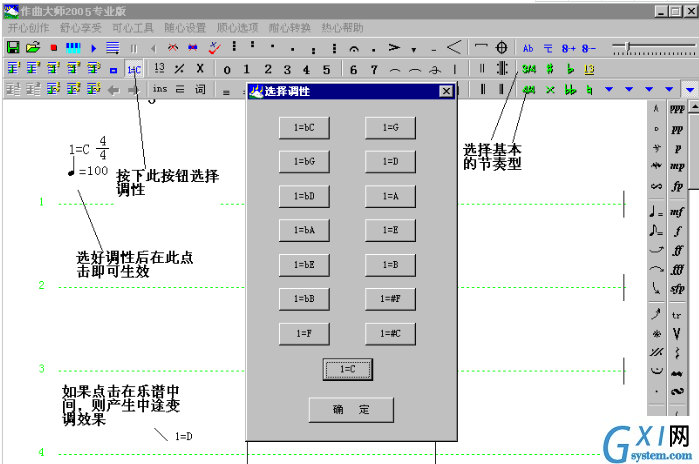Click the red checkmark icon in toolbar
Viewport: 699px width, 464px height.
pos(214,48)
